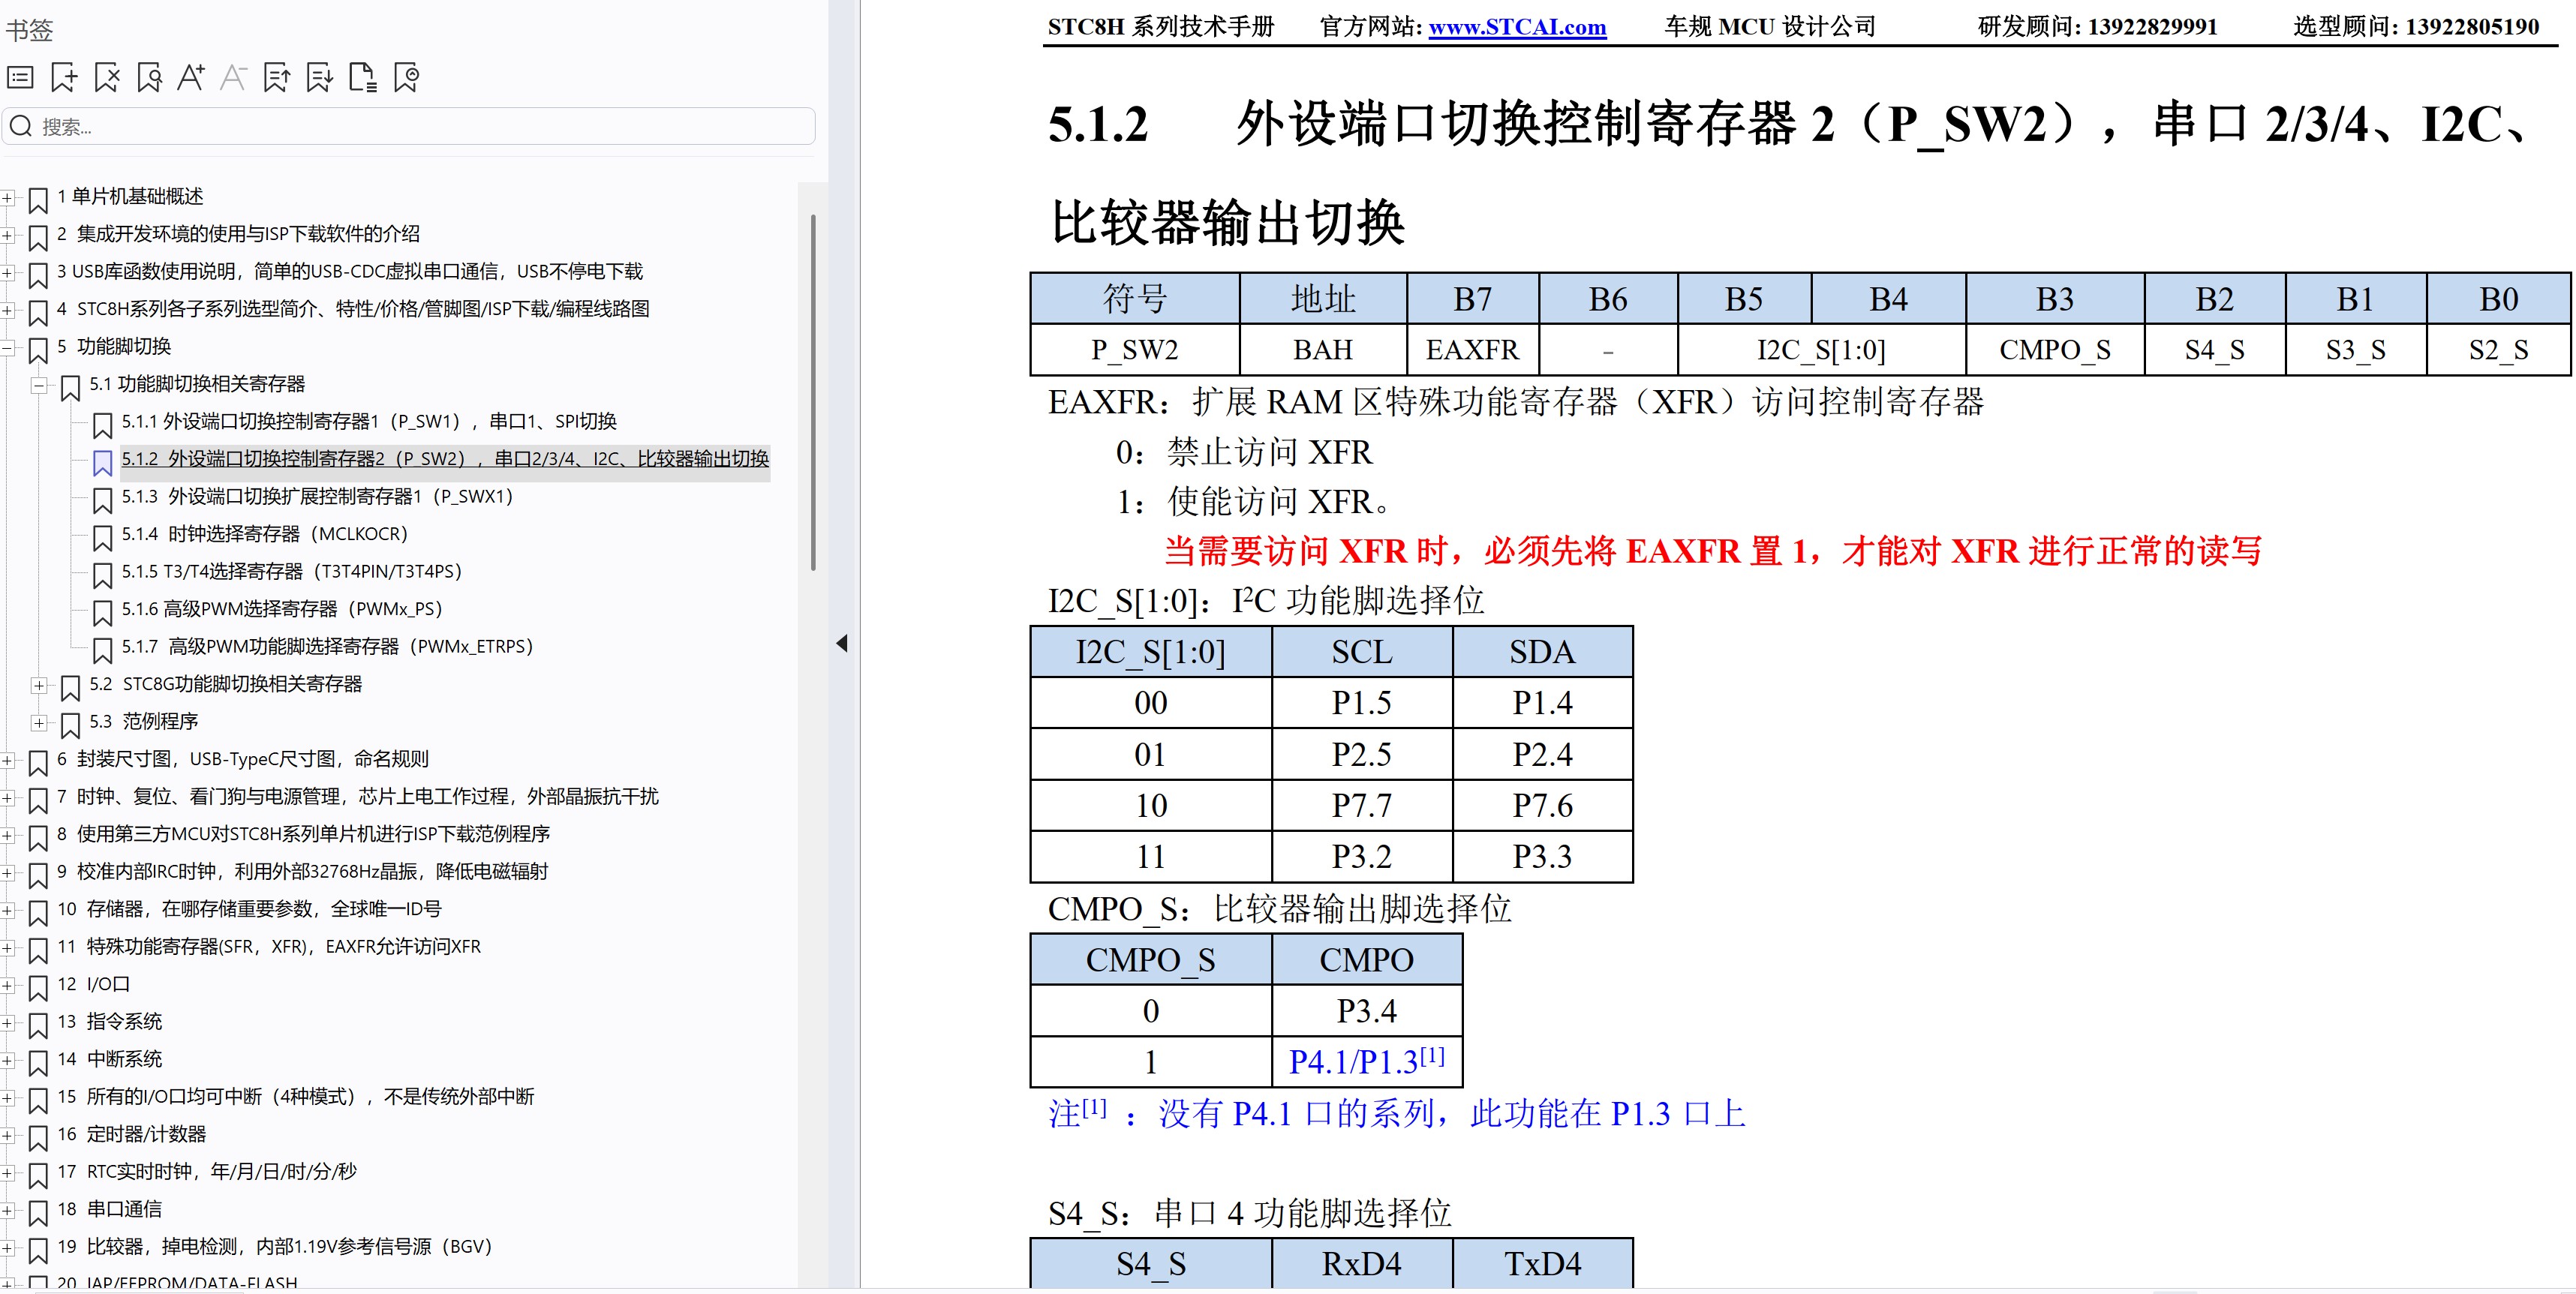Viewport: 2576px width, 1294px height.
Task: Open the recent bookmarks icon
Action: coord(406,77)
